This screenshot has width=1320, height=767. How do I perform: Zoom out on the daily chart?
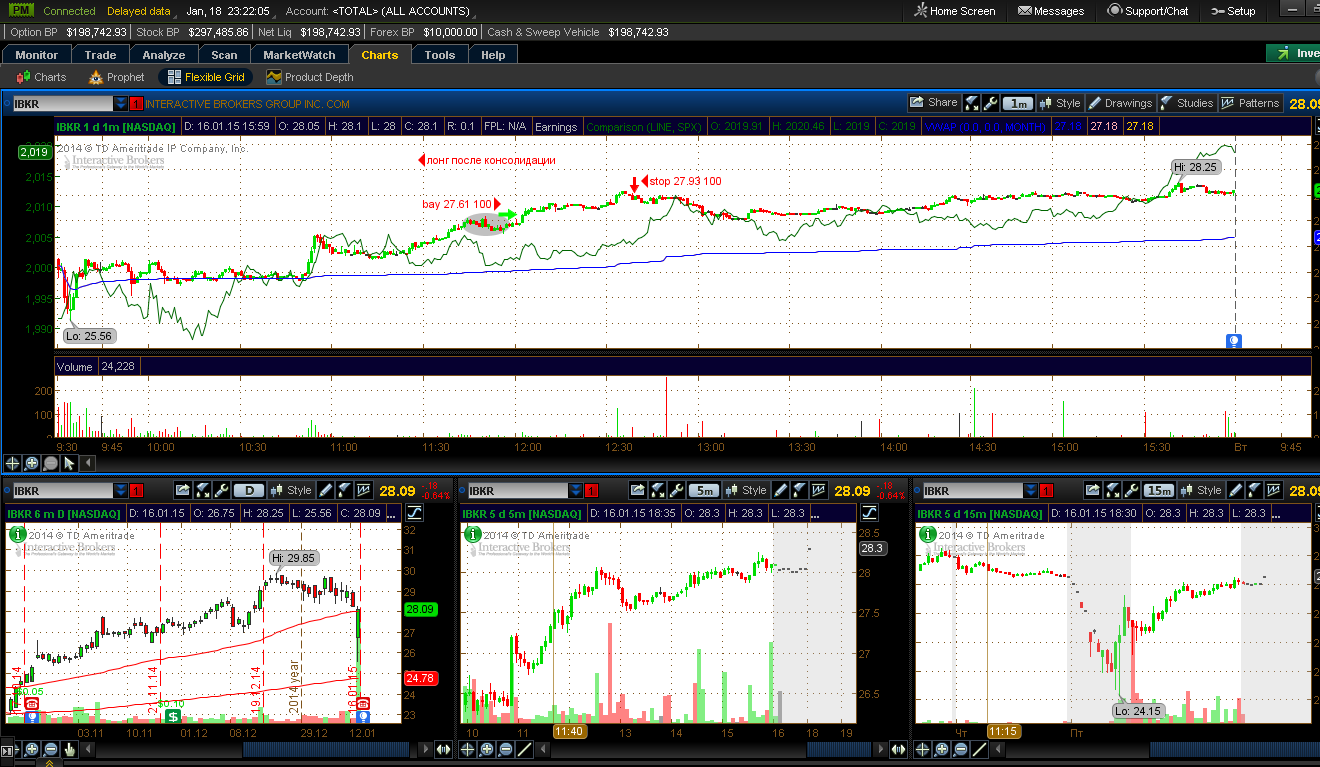pos(51,749)
